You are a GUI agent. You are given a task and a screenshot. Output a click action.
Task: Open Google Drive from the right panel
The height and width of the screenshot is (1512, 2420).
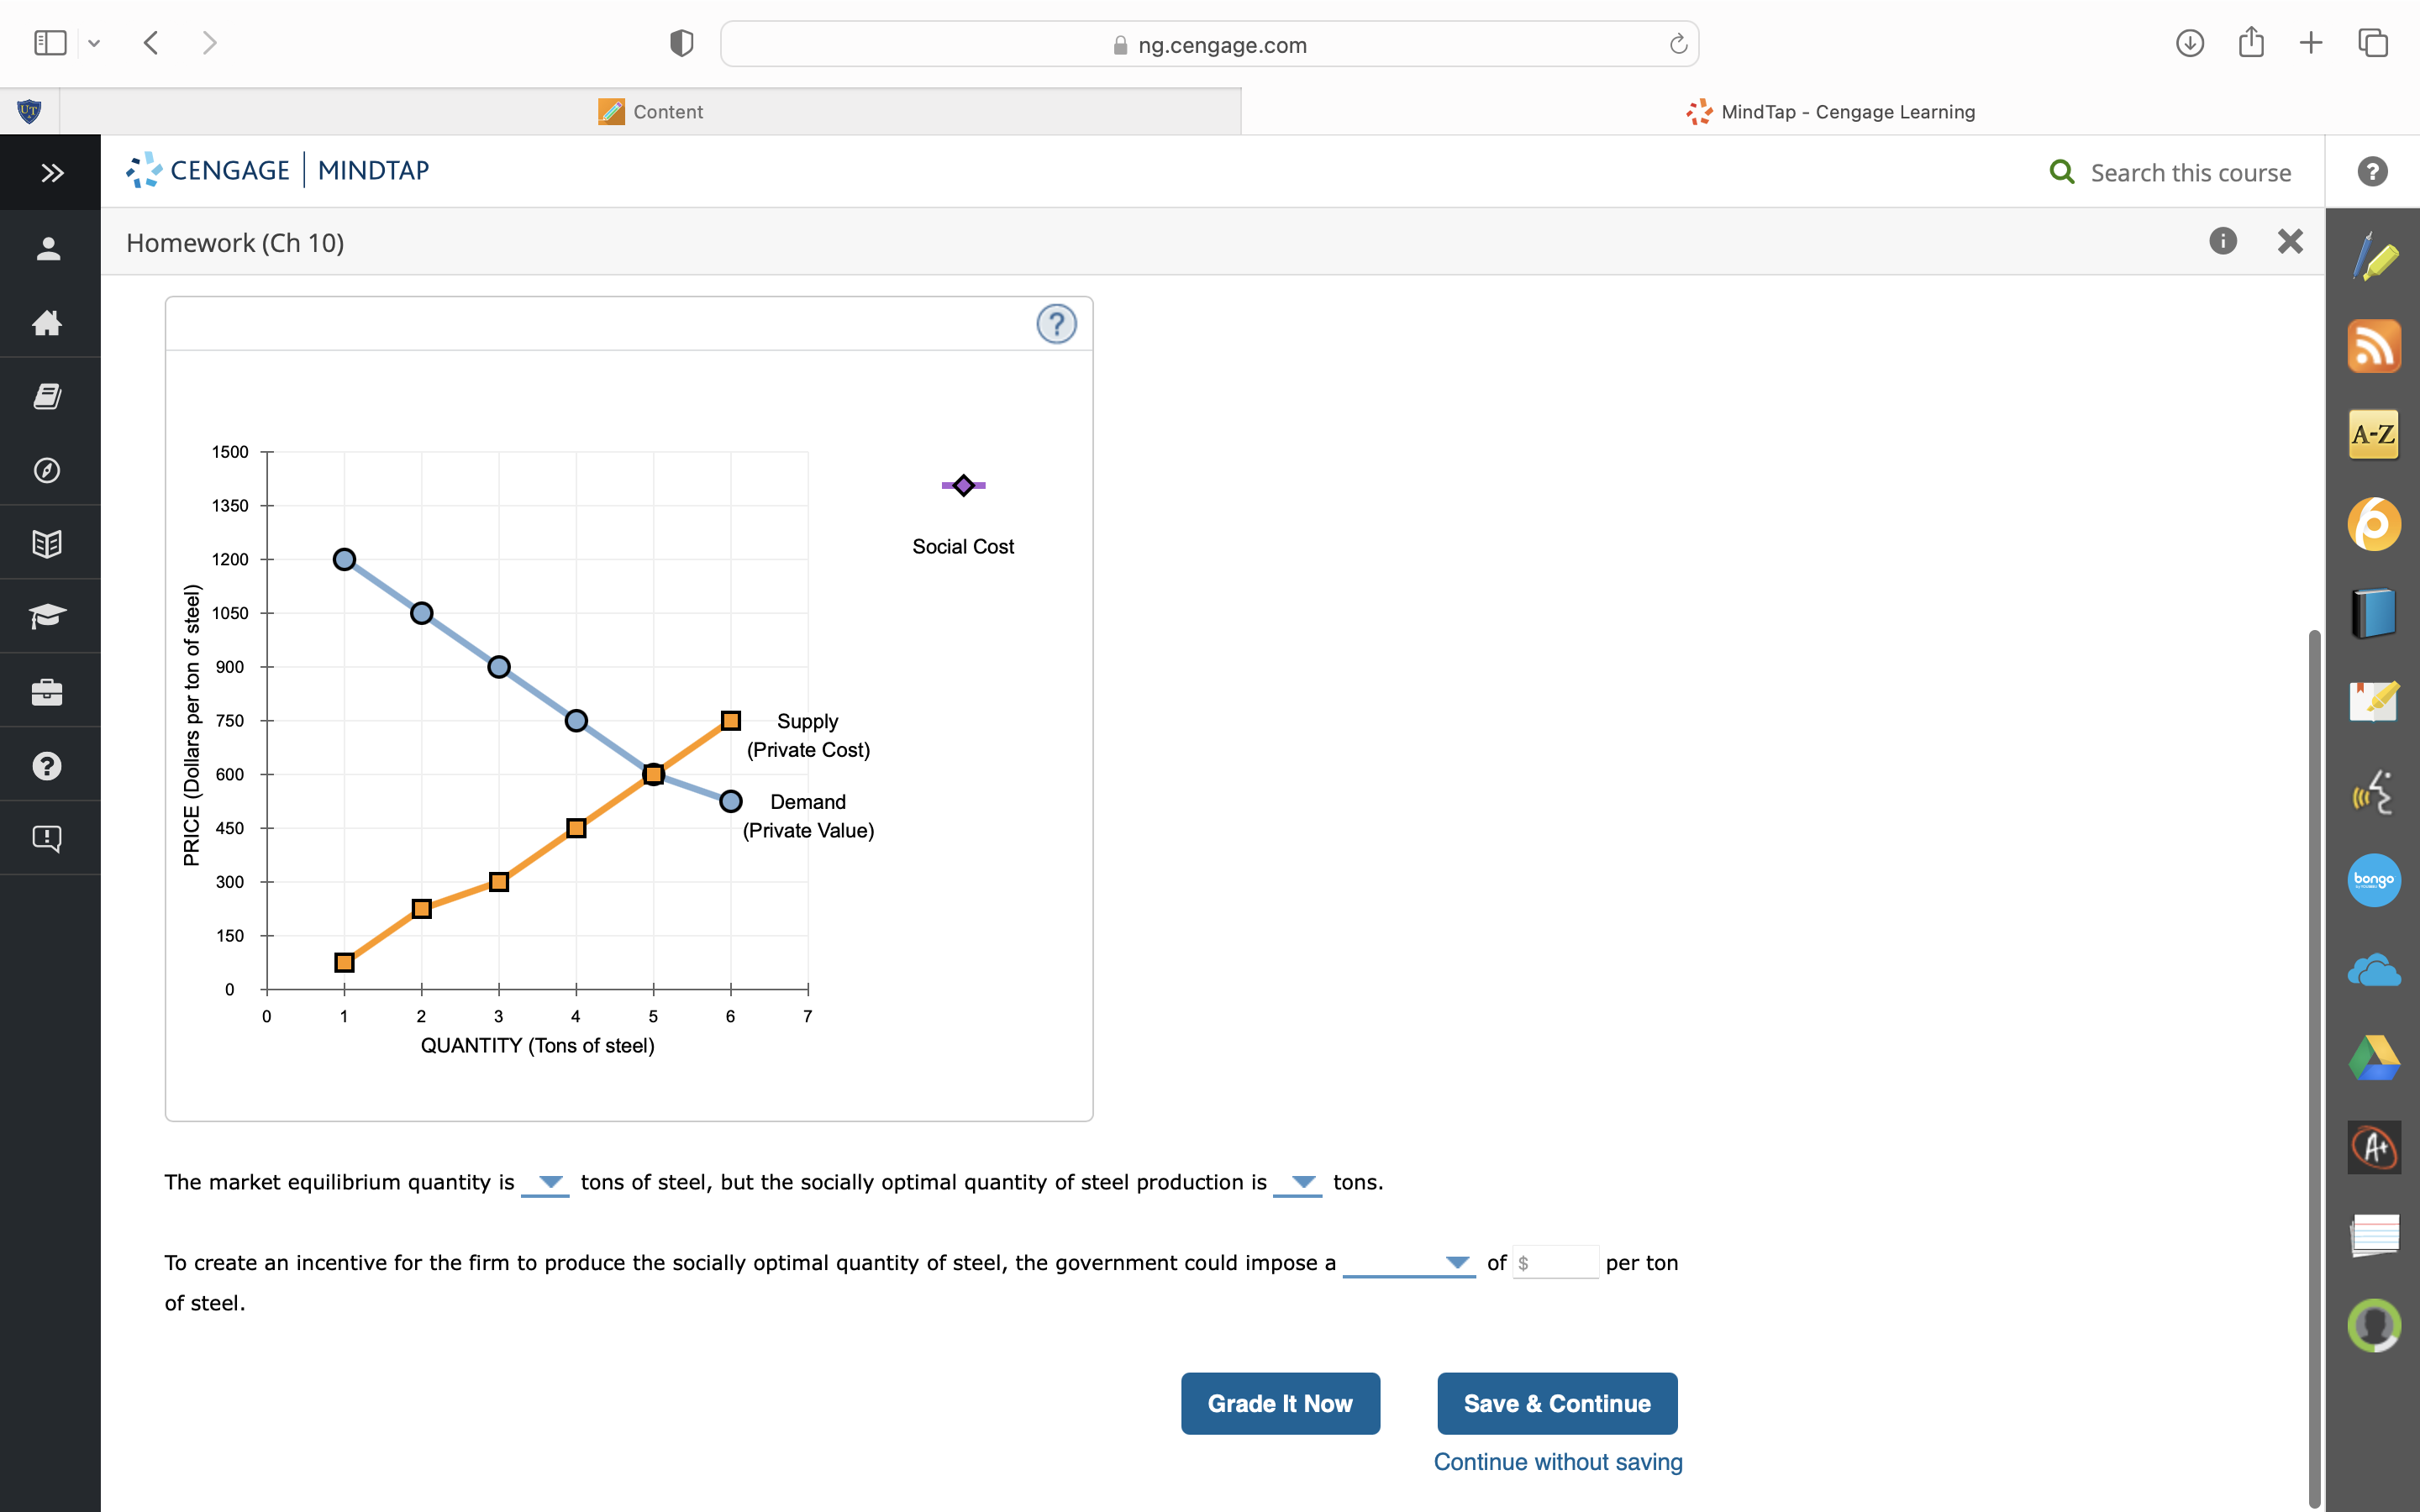tap(2375, 1057)
